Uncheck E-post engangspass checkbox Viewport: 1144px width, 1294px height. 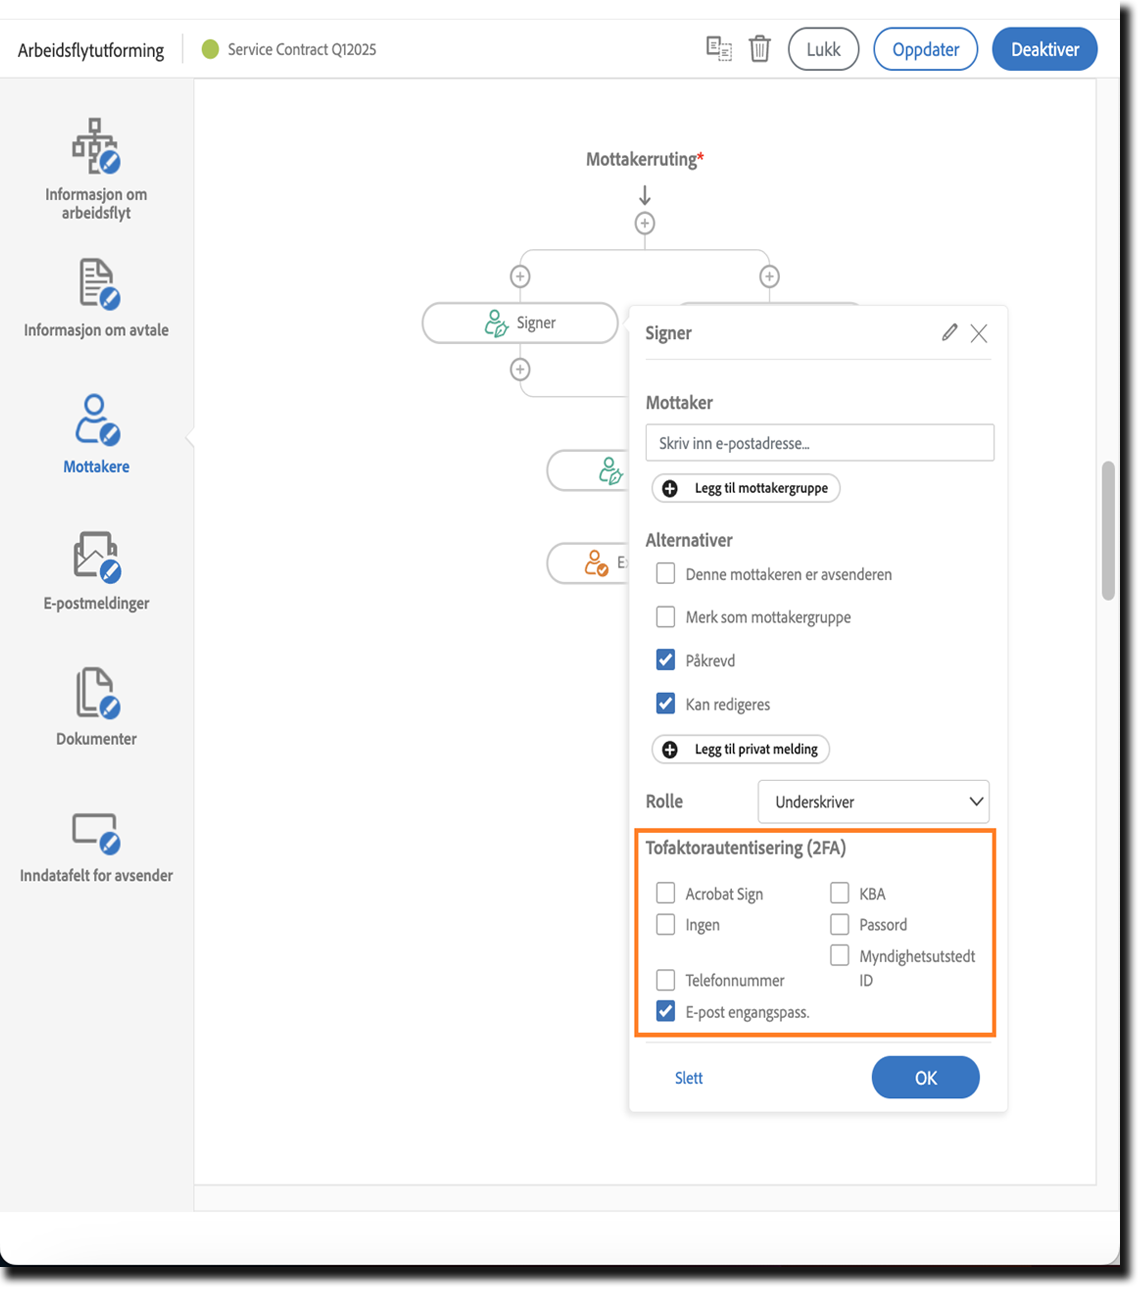[665, 1012]
